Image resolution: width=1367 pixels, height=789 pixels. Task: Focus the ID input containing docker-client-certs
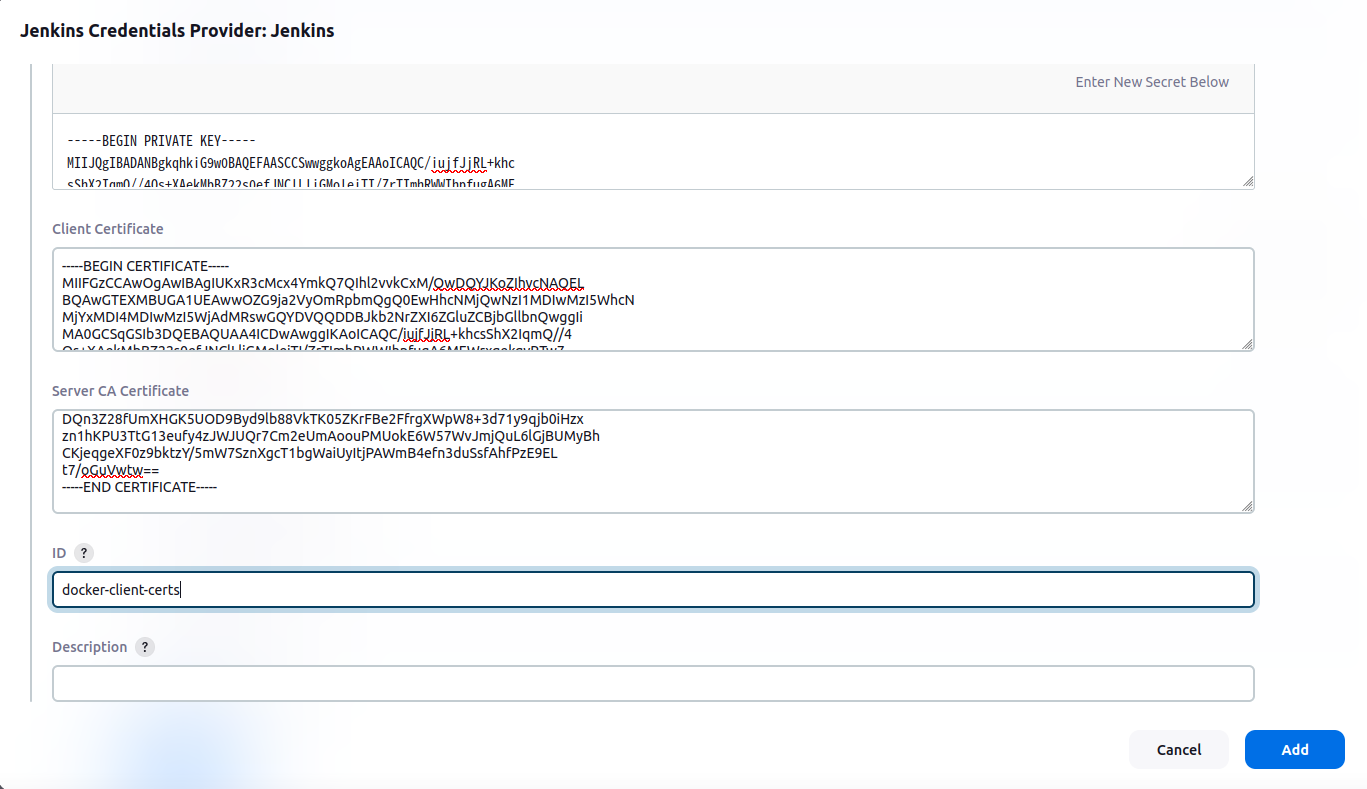[x=653, y=590]
